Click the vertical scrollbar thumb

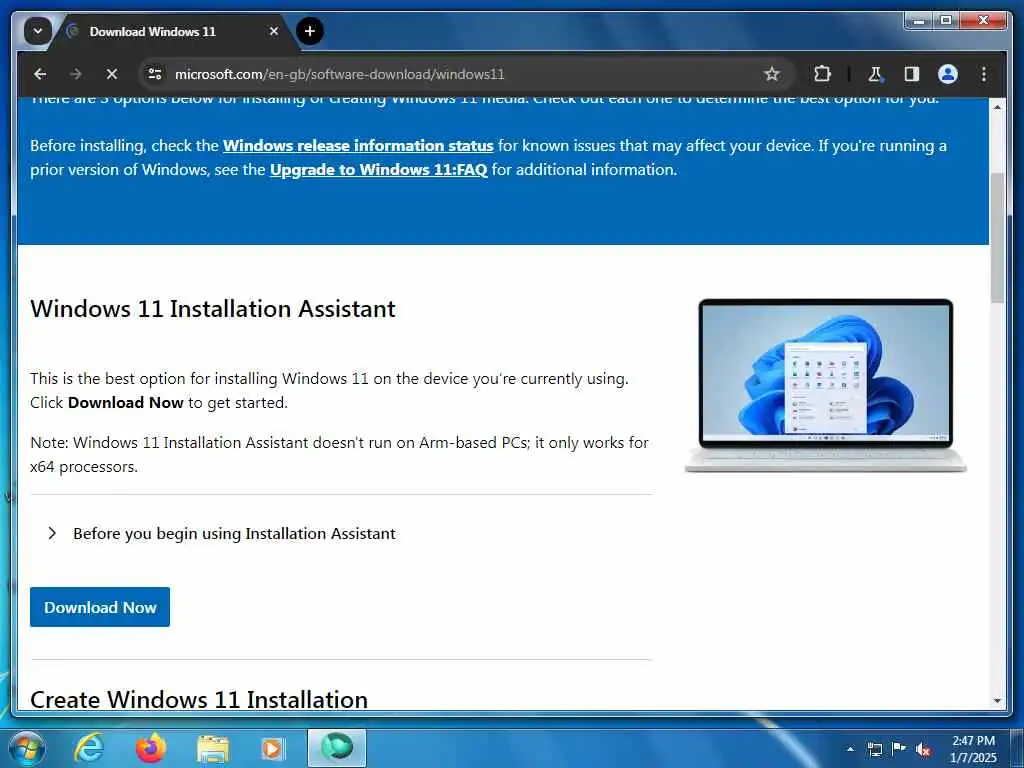pyautogui.click(x=997, y=238)
